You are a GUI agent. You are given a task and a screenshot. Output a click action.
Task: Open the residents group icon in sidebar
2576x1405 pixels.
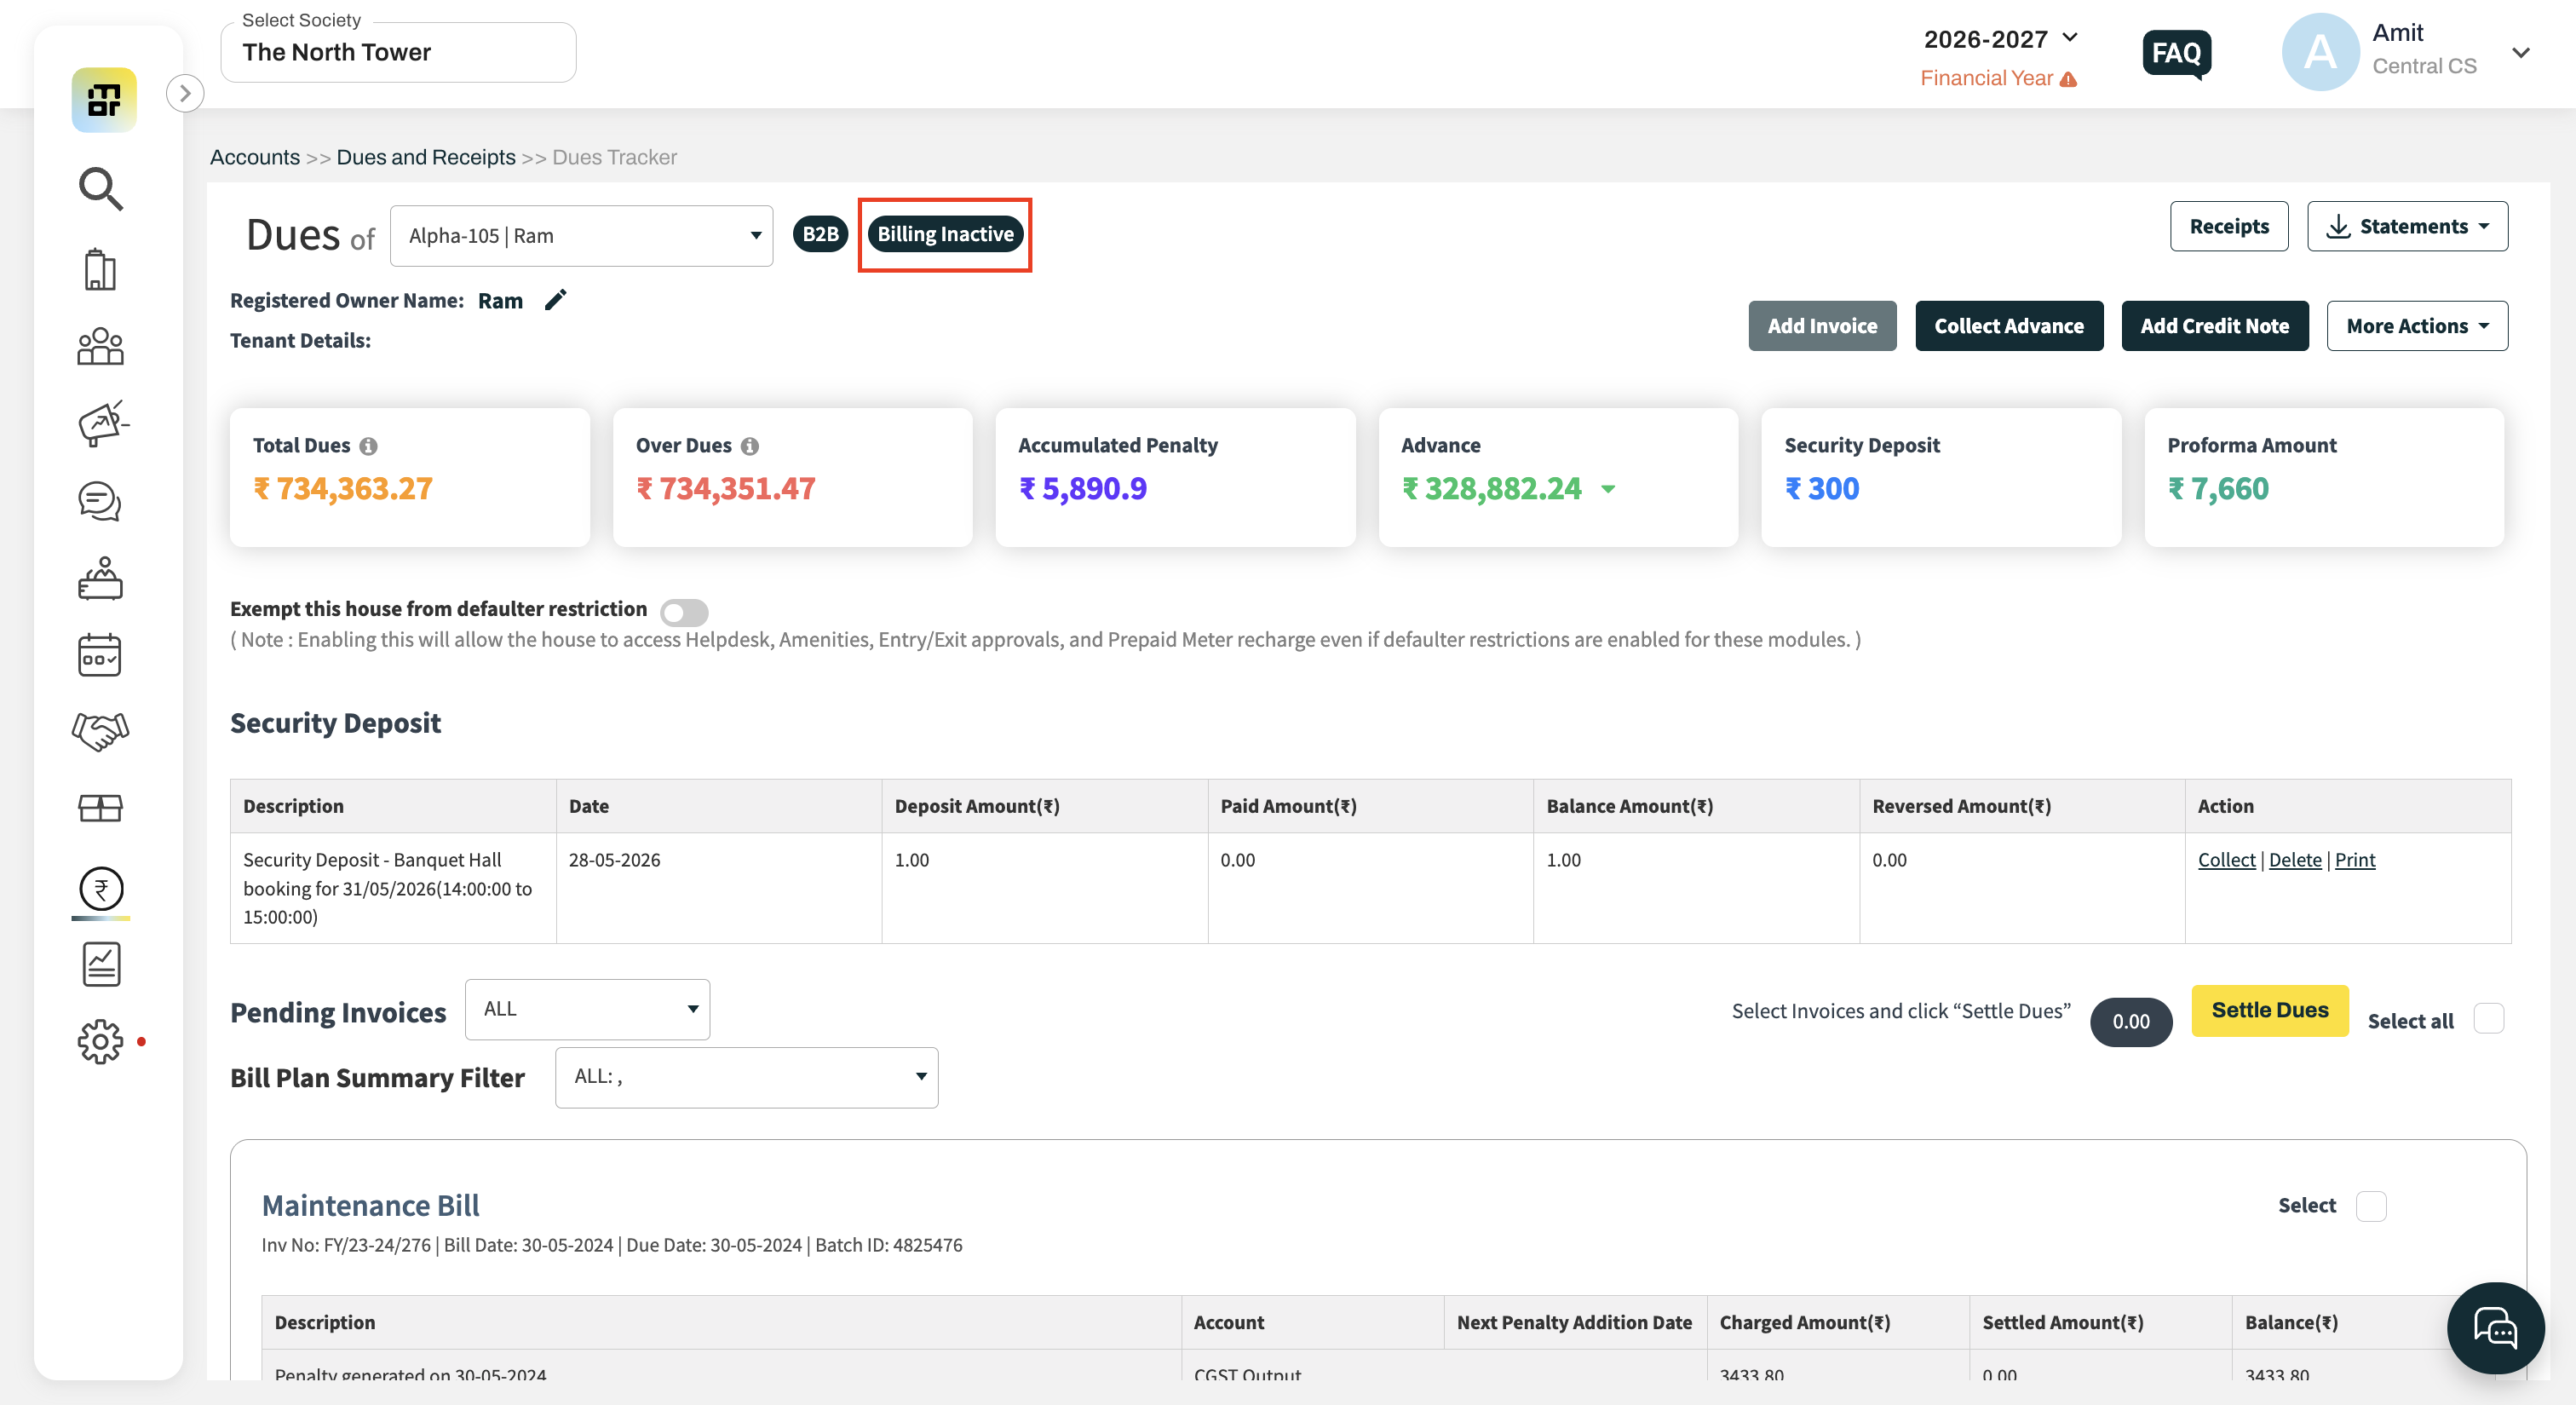click(100, 347)
